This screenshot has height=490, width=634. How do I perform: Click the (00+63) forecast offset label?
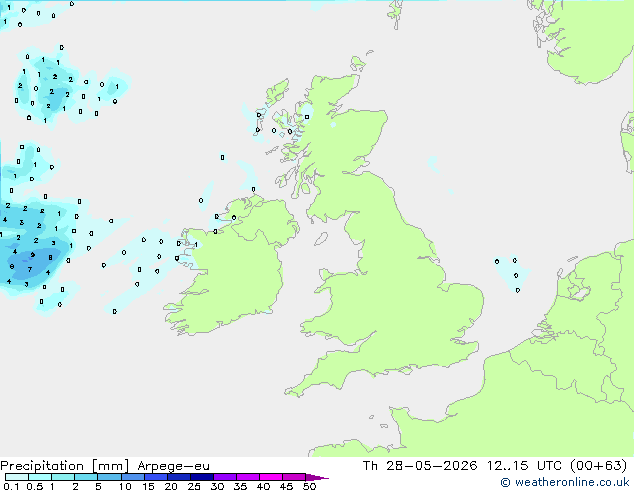pos(598,466)
